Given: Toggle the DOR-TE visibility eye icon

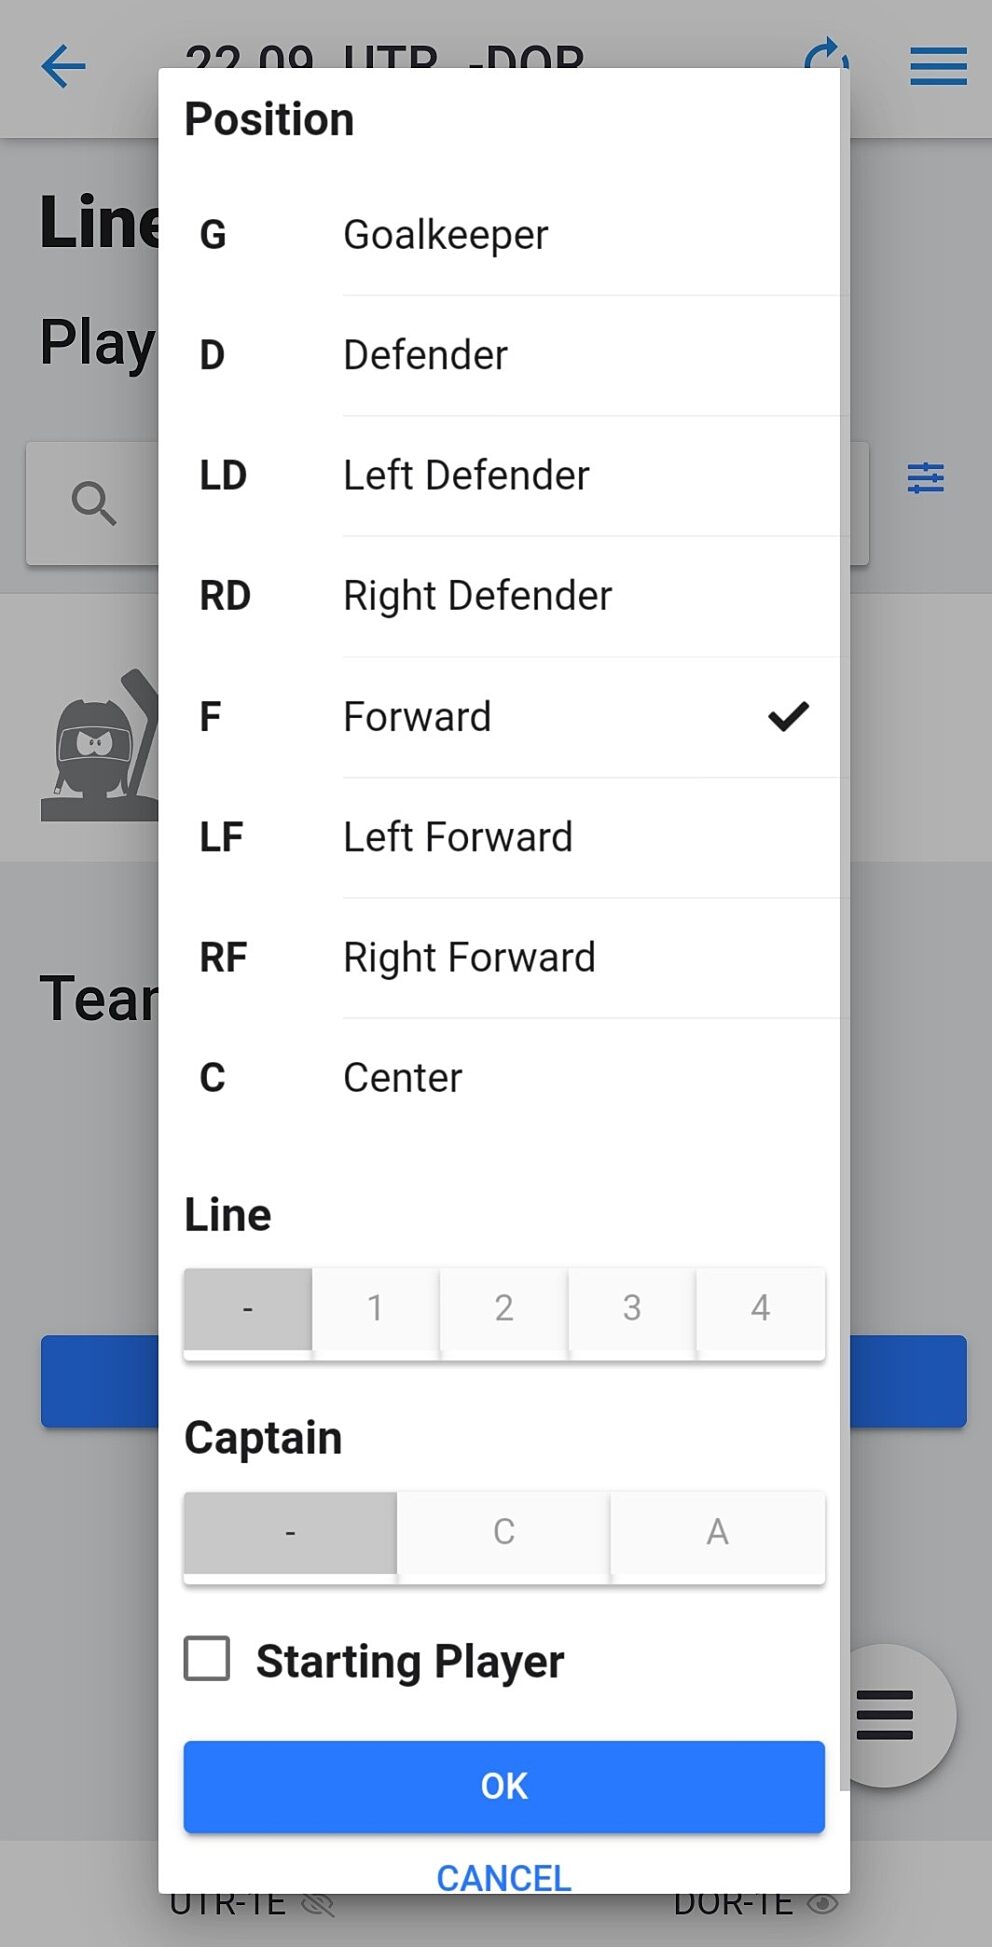Looking at the screenshot, I should click(823, 1903).
